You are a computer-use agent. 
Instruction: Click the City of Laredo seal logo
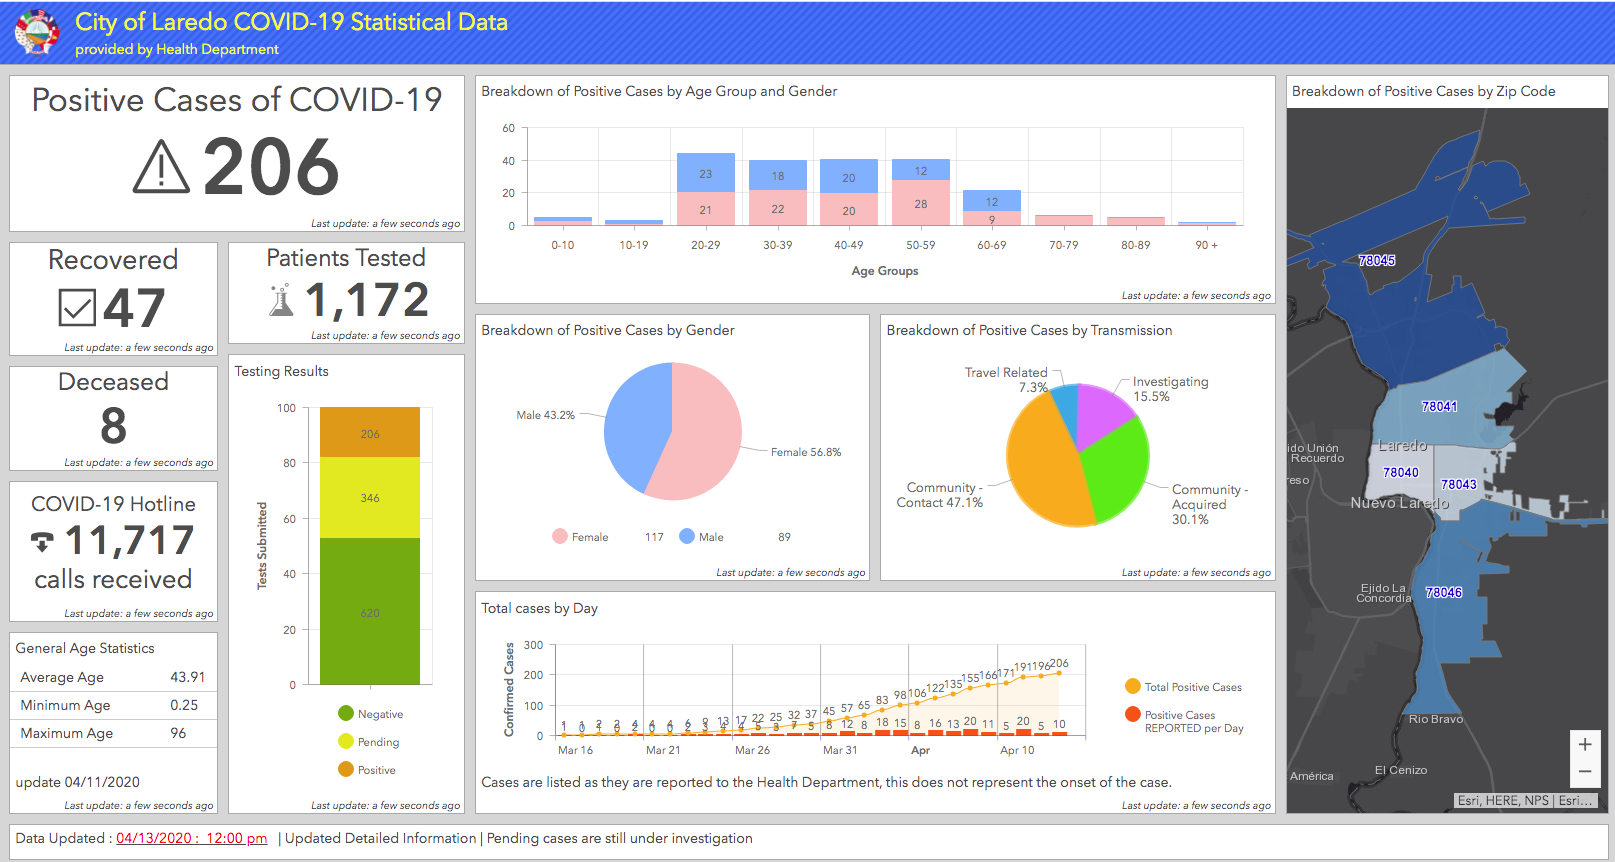pyautogui.click(x=37, y=32)
